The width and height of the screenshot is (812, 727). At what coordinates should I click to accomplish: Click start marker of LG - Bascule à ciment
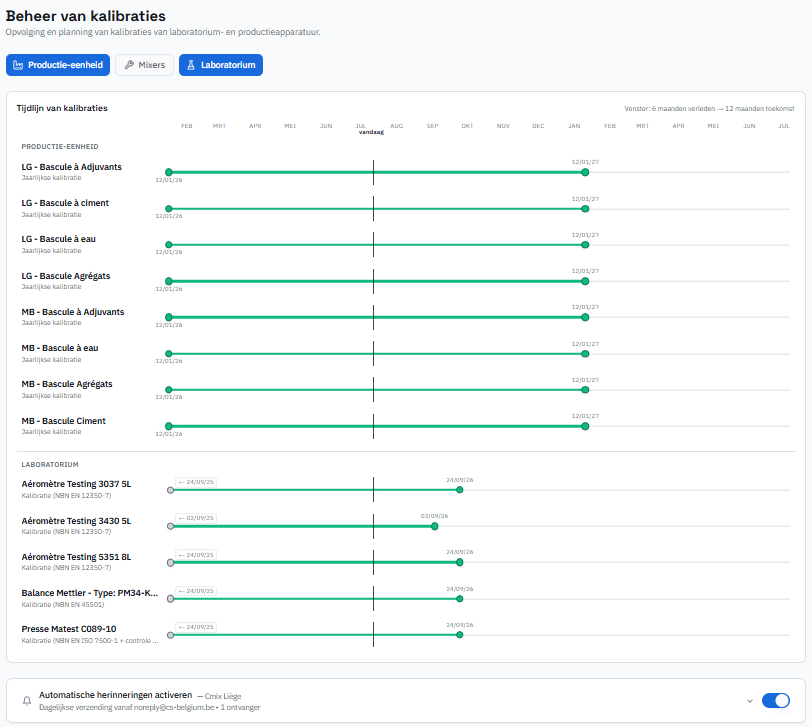pos(169,209)
